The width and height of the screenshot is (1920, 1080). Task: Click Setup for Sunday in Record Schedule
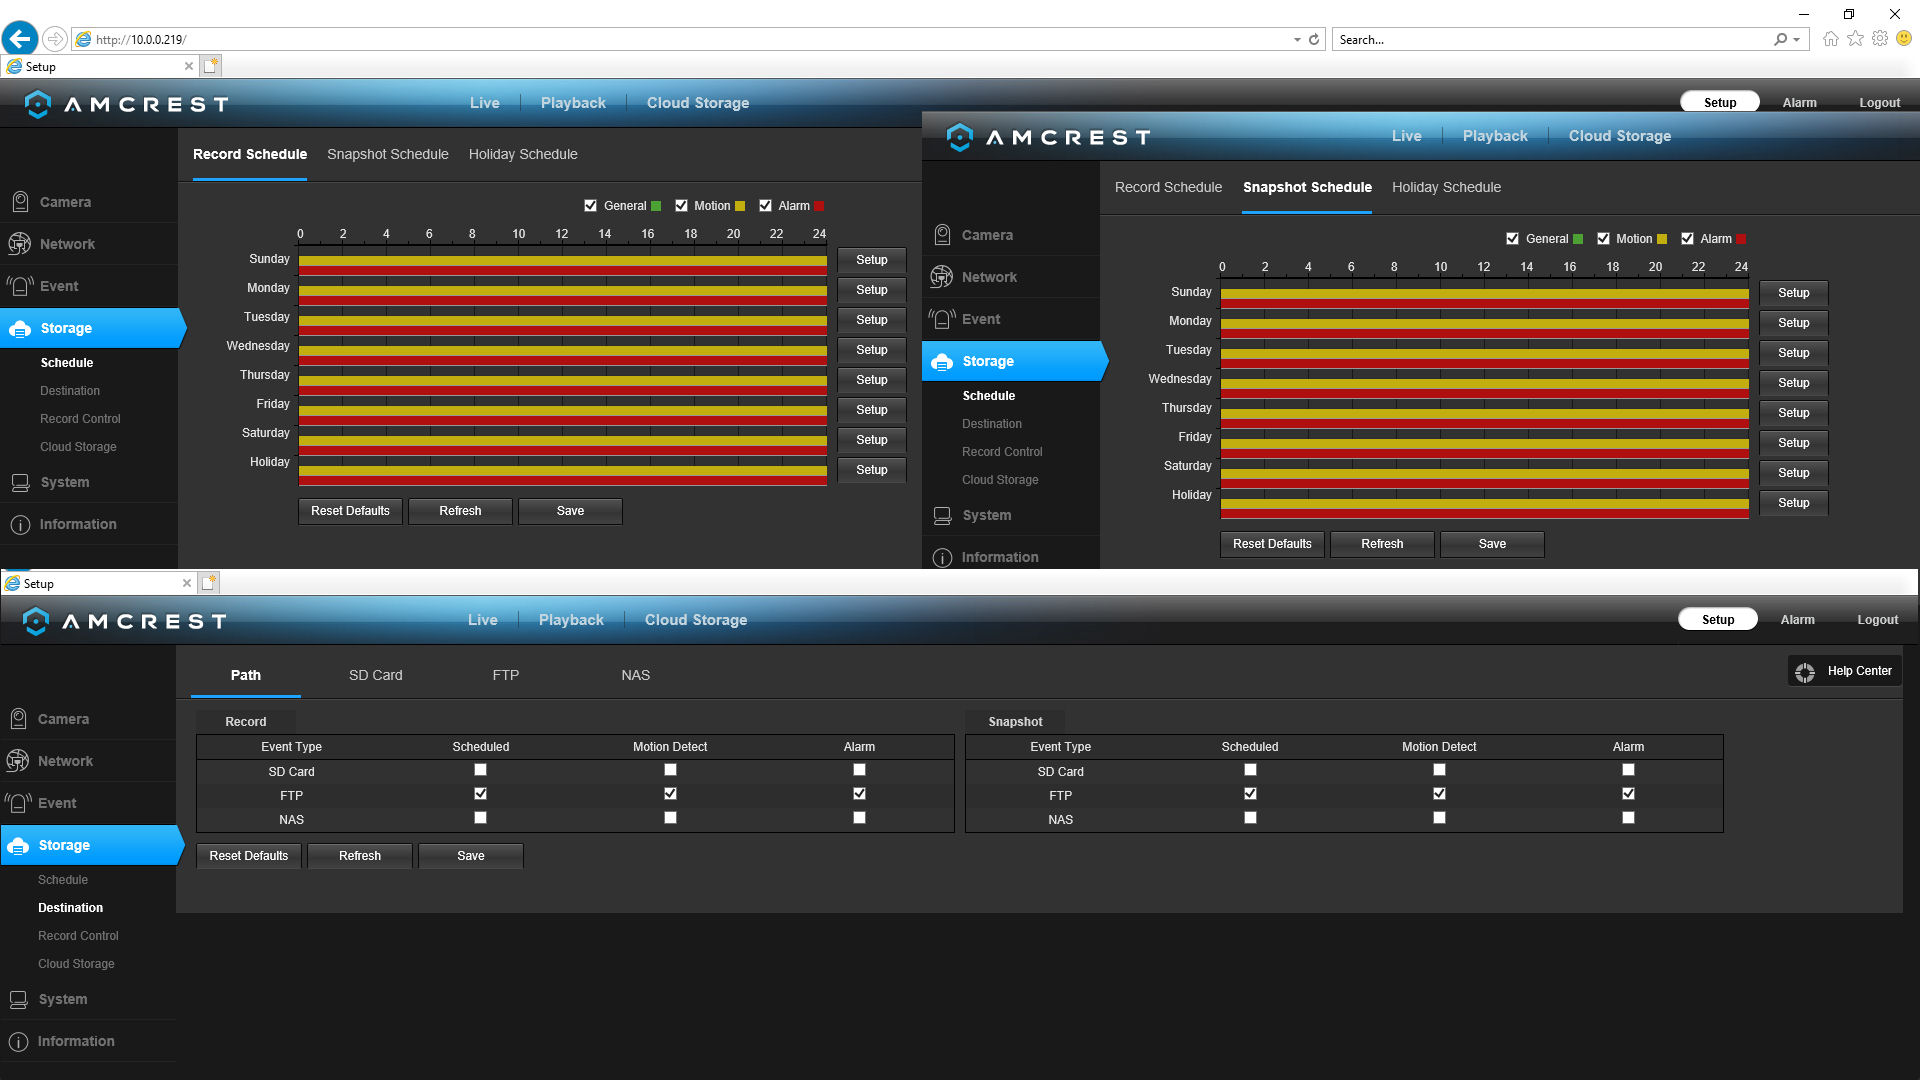872,260
